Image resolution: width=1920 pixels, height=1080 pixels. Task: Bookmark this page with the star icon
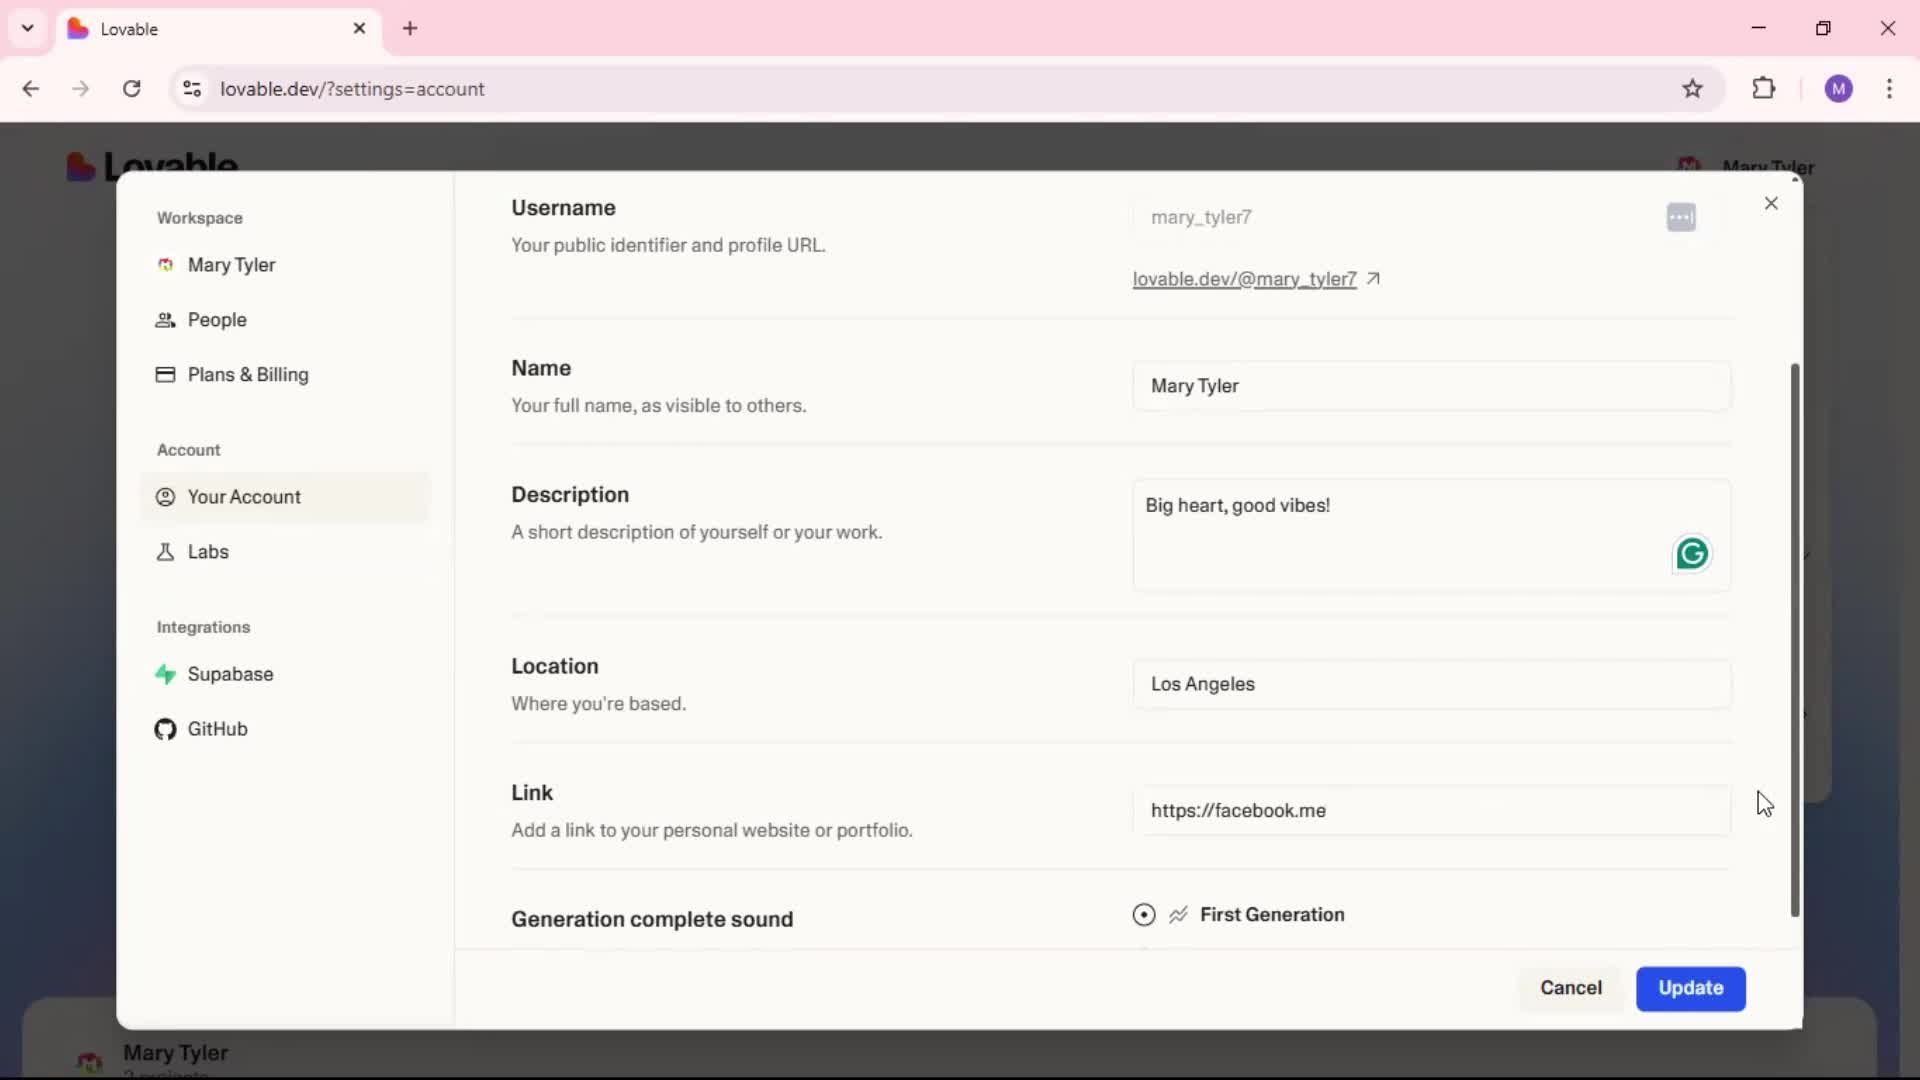[x=1692, y=89]
